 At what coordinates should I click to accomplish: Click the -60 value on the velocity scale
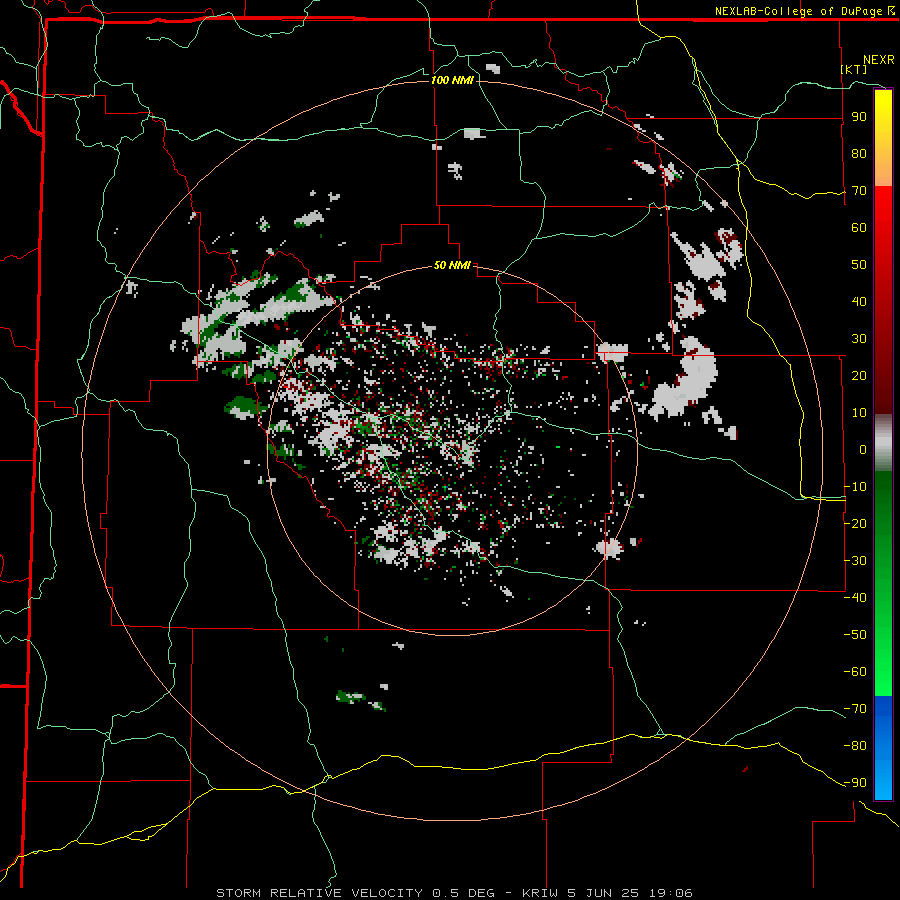855,672
